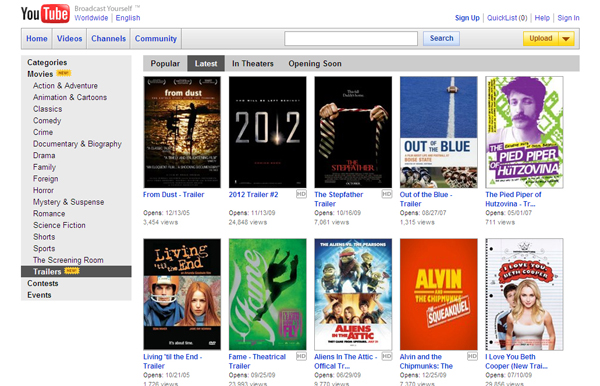Open the From Dust poster thumbnail
Screen dimensions: 600x386
pyautogui.click(x=182, y=132)
